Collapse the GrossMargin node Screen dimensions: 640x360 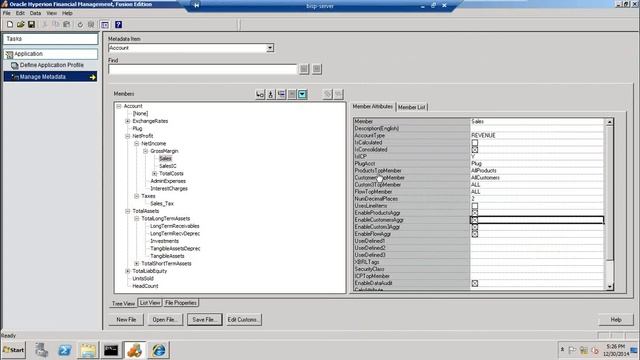(x=146, y=151)
